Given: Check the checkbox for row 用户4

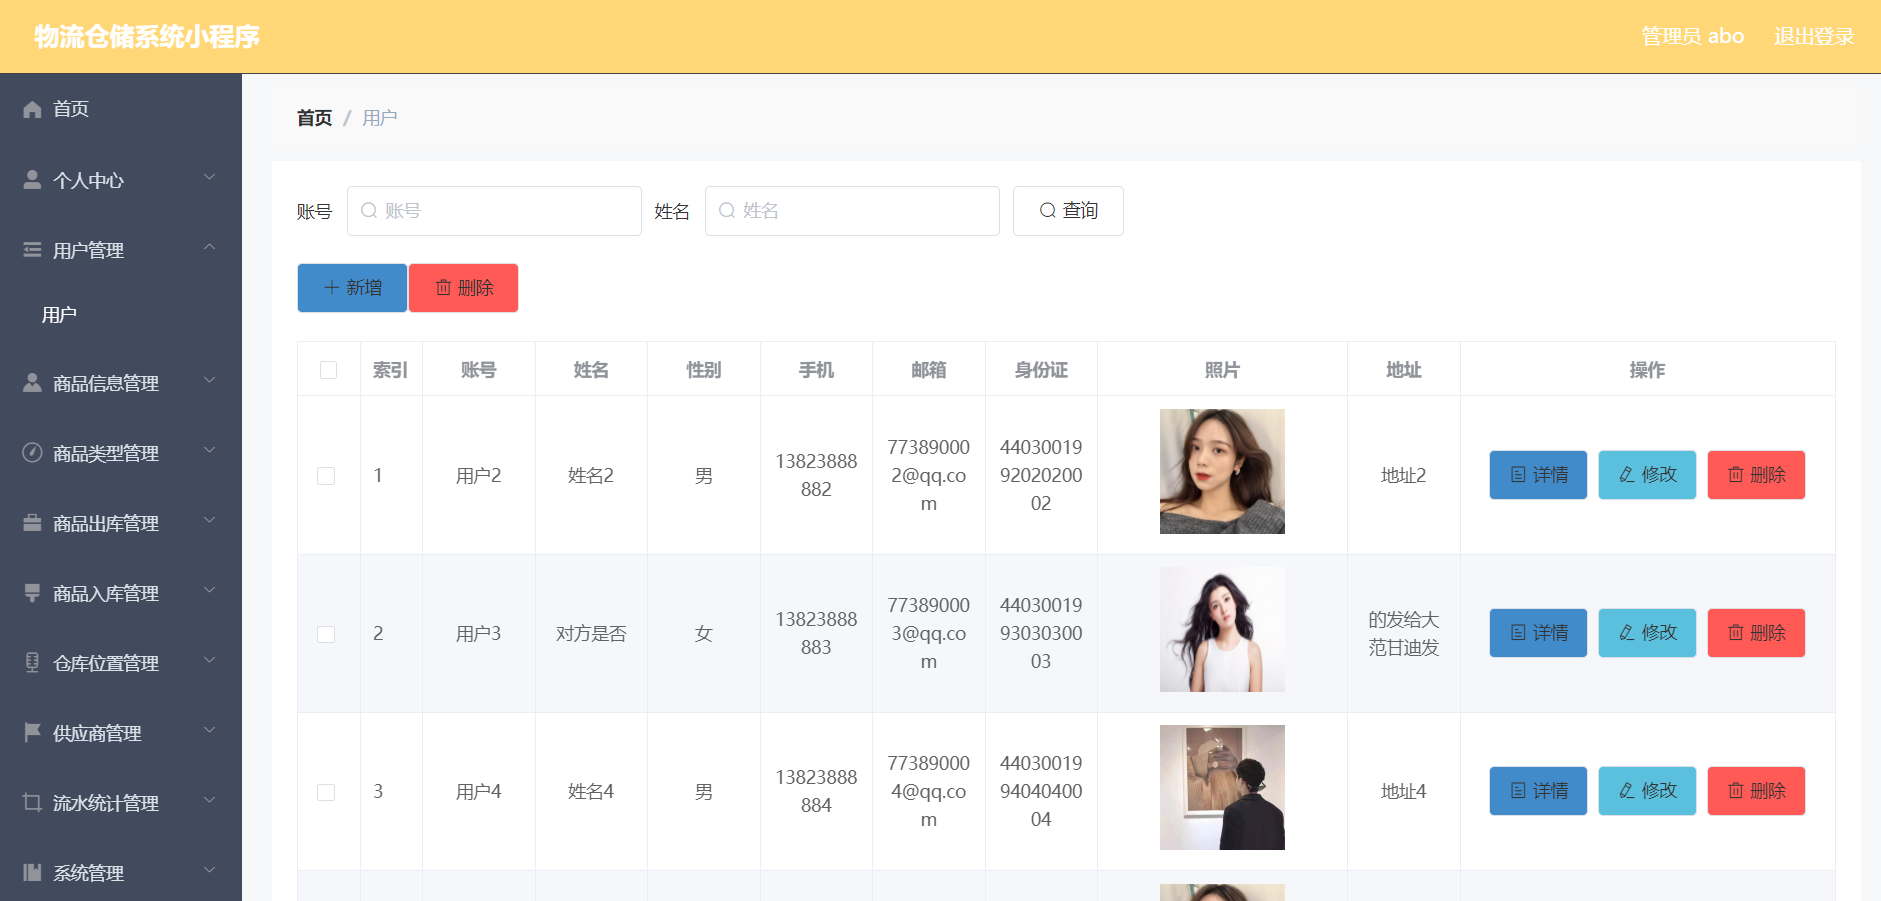Looking at the screenshot, I should [326, 792].
